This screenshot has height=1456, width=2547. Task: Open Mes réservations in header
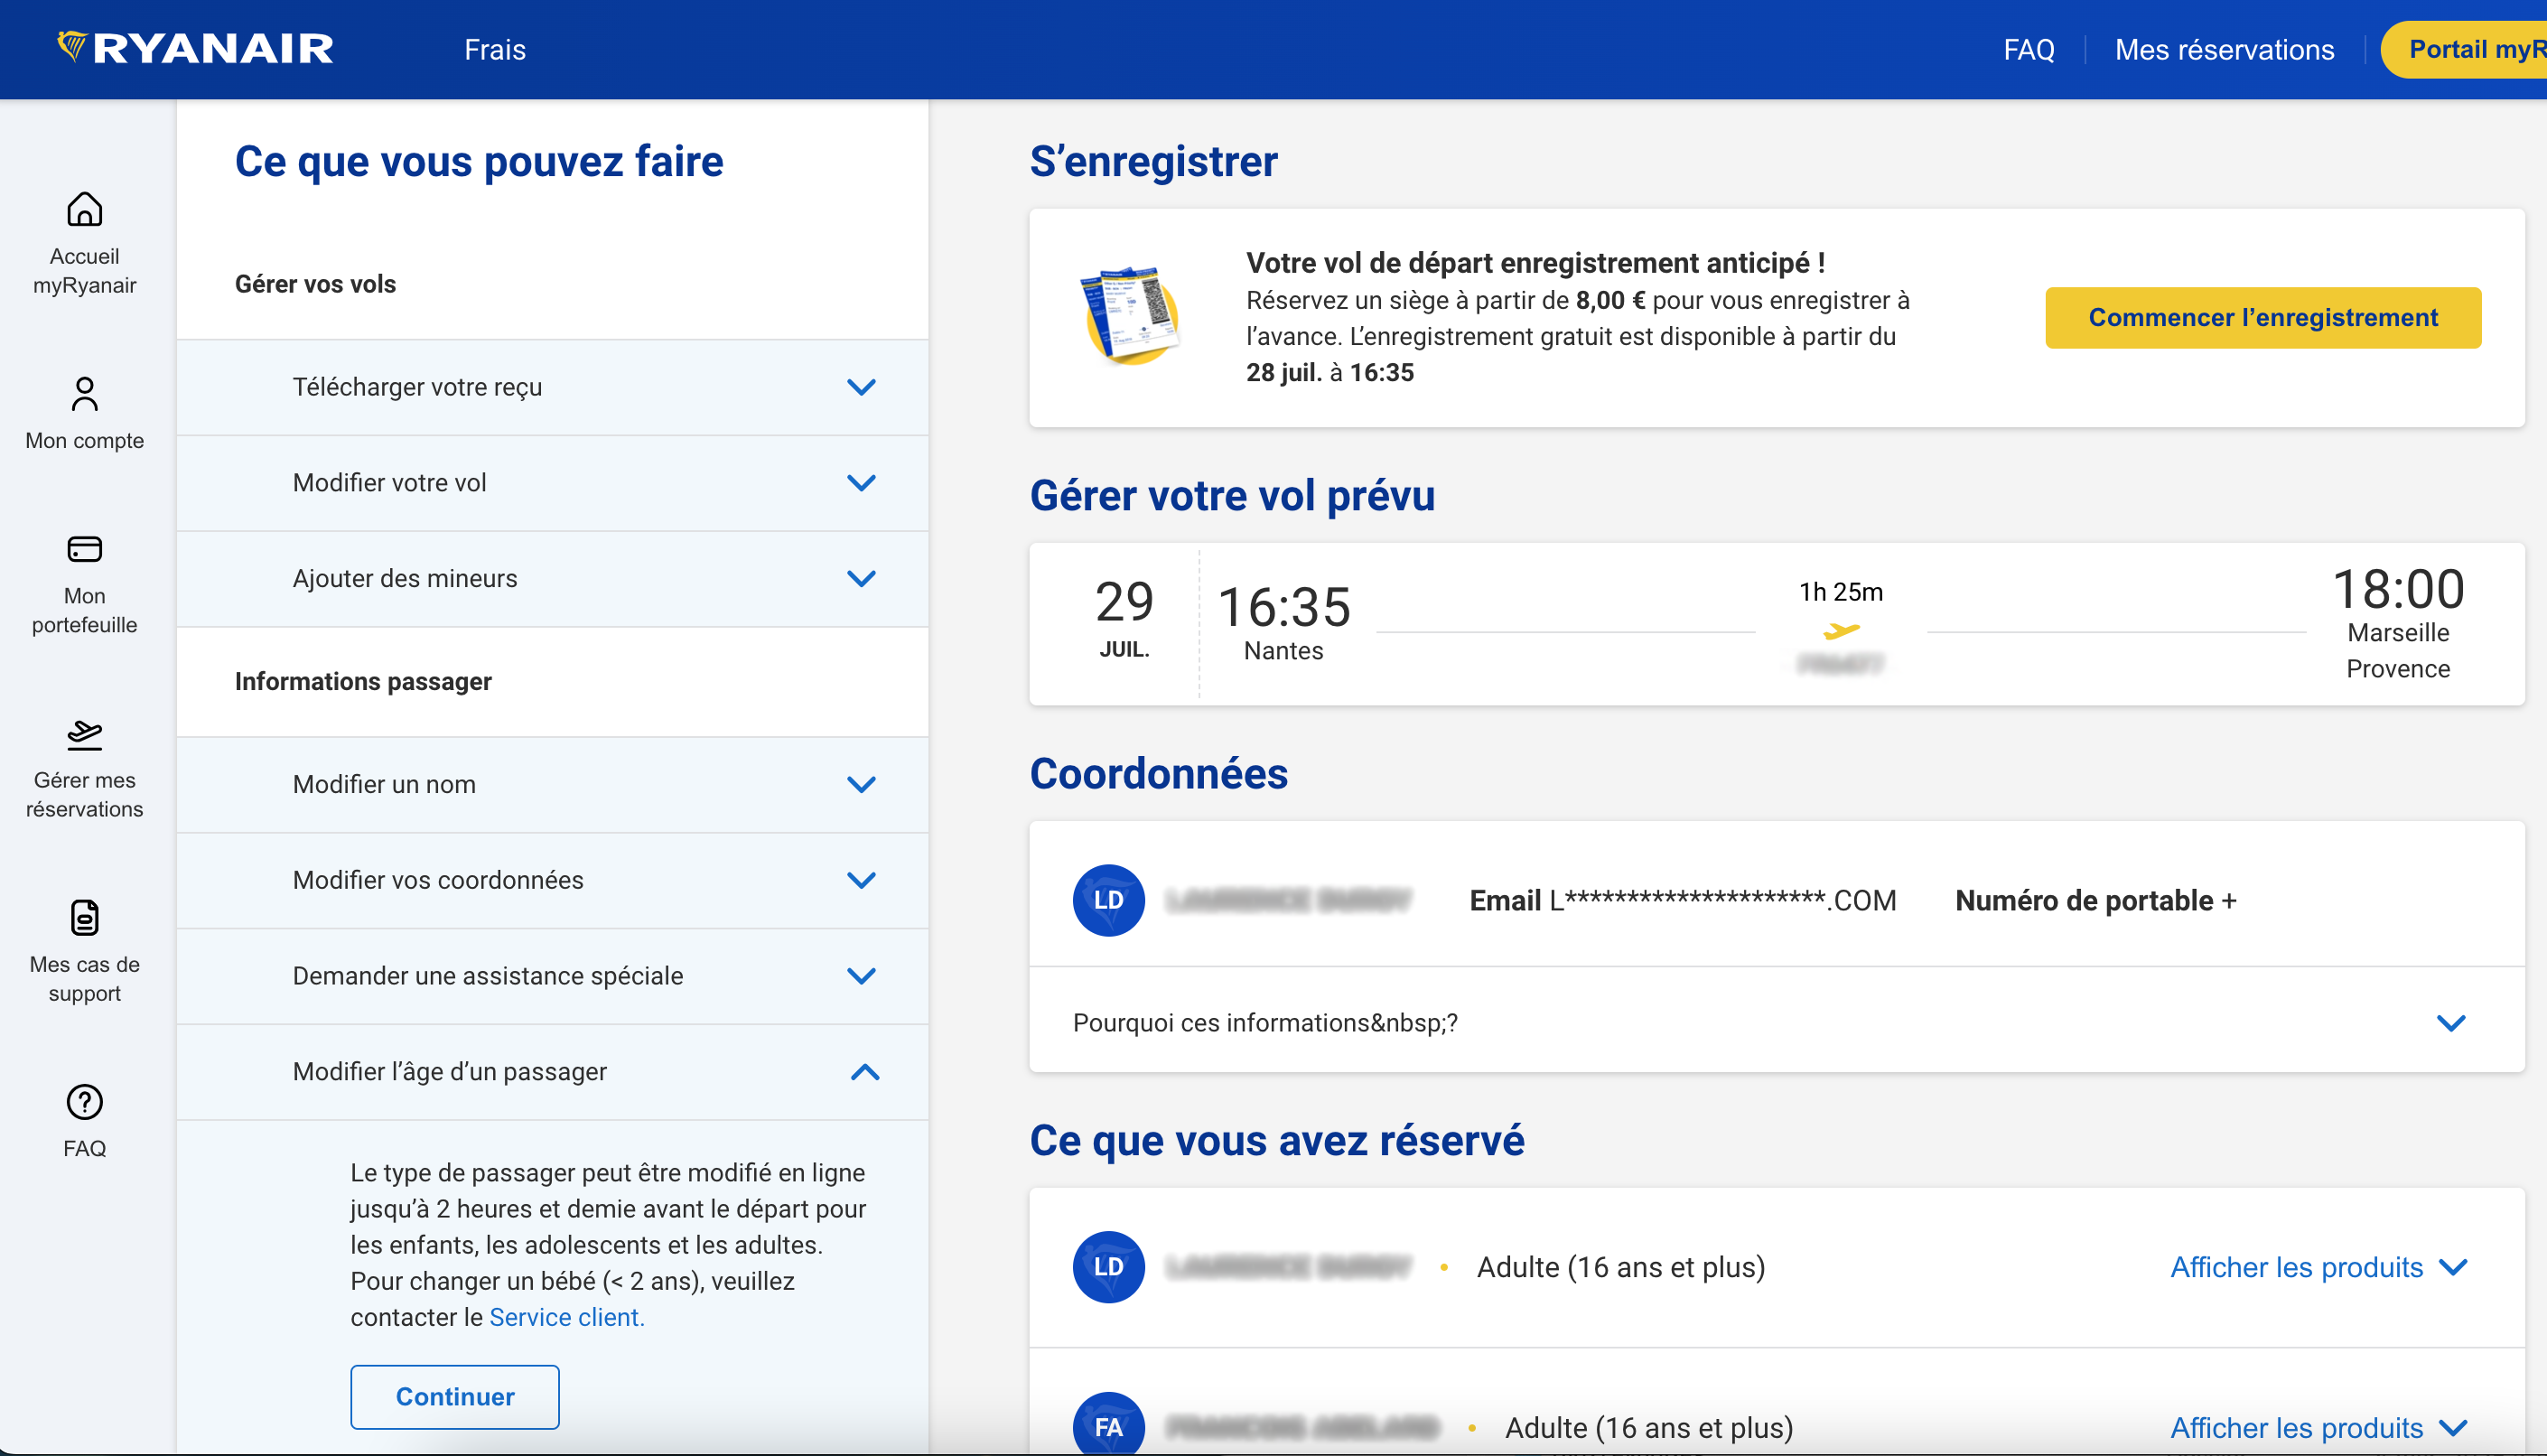(2224, 49)
